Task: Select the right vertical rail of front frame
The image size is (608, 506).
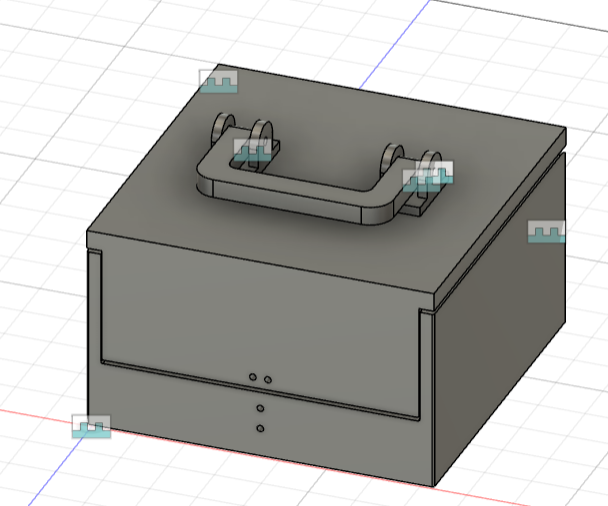Action: (x=427, y=368)
